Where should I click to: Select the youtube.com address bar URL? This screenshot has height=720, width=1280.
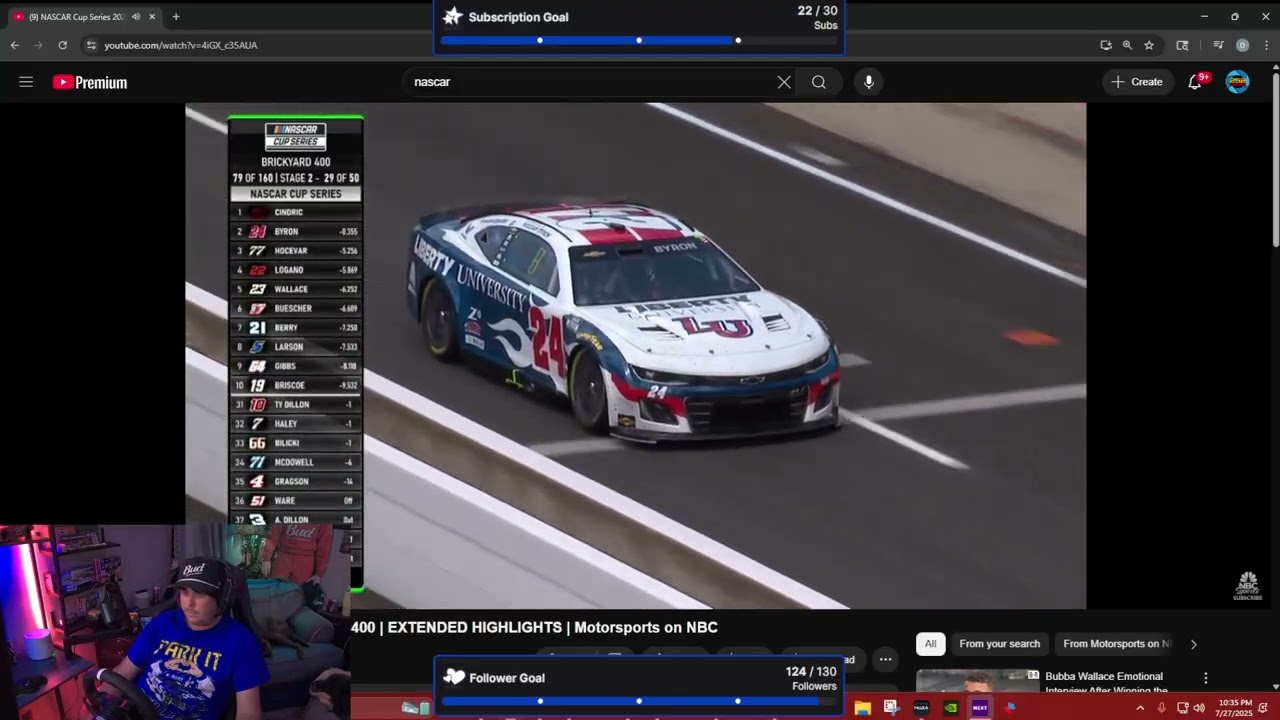click(x=181, y=45)
